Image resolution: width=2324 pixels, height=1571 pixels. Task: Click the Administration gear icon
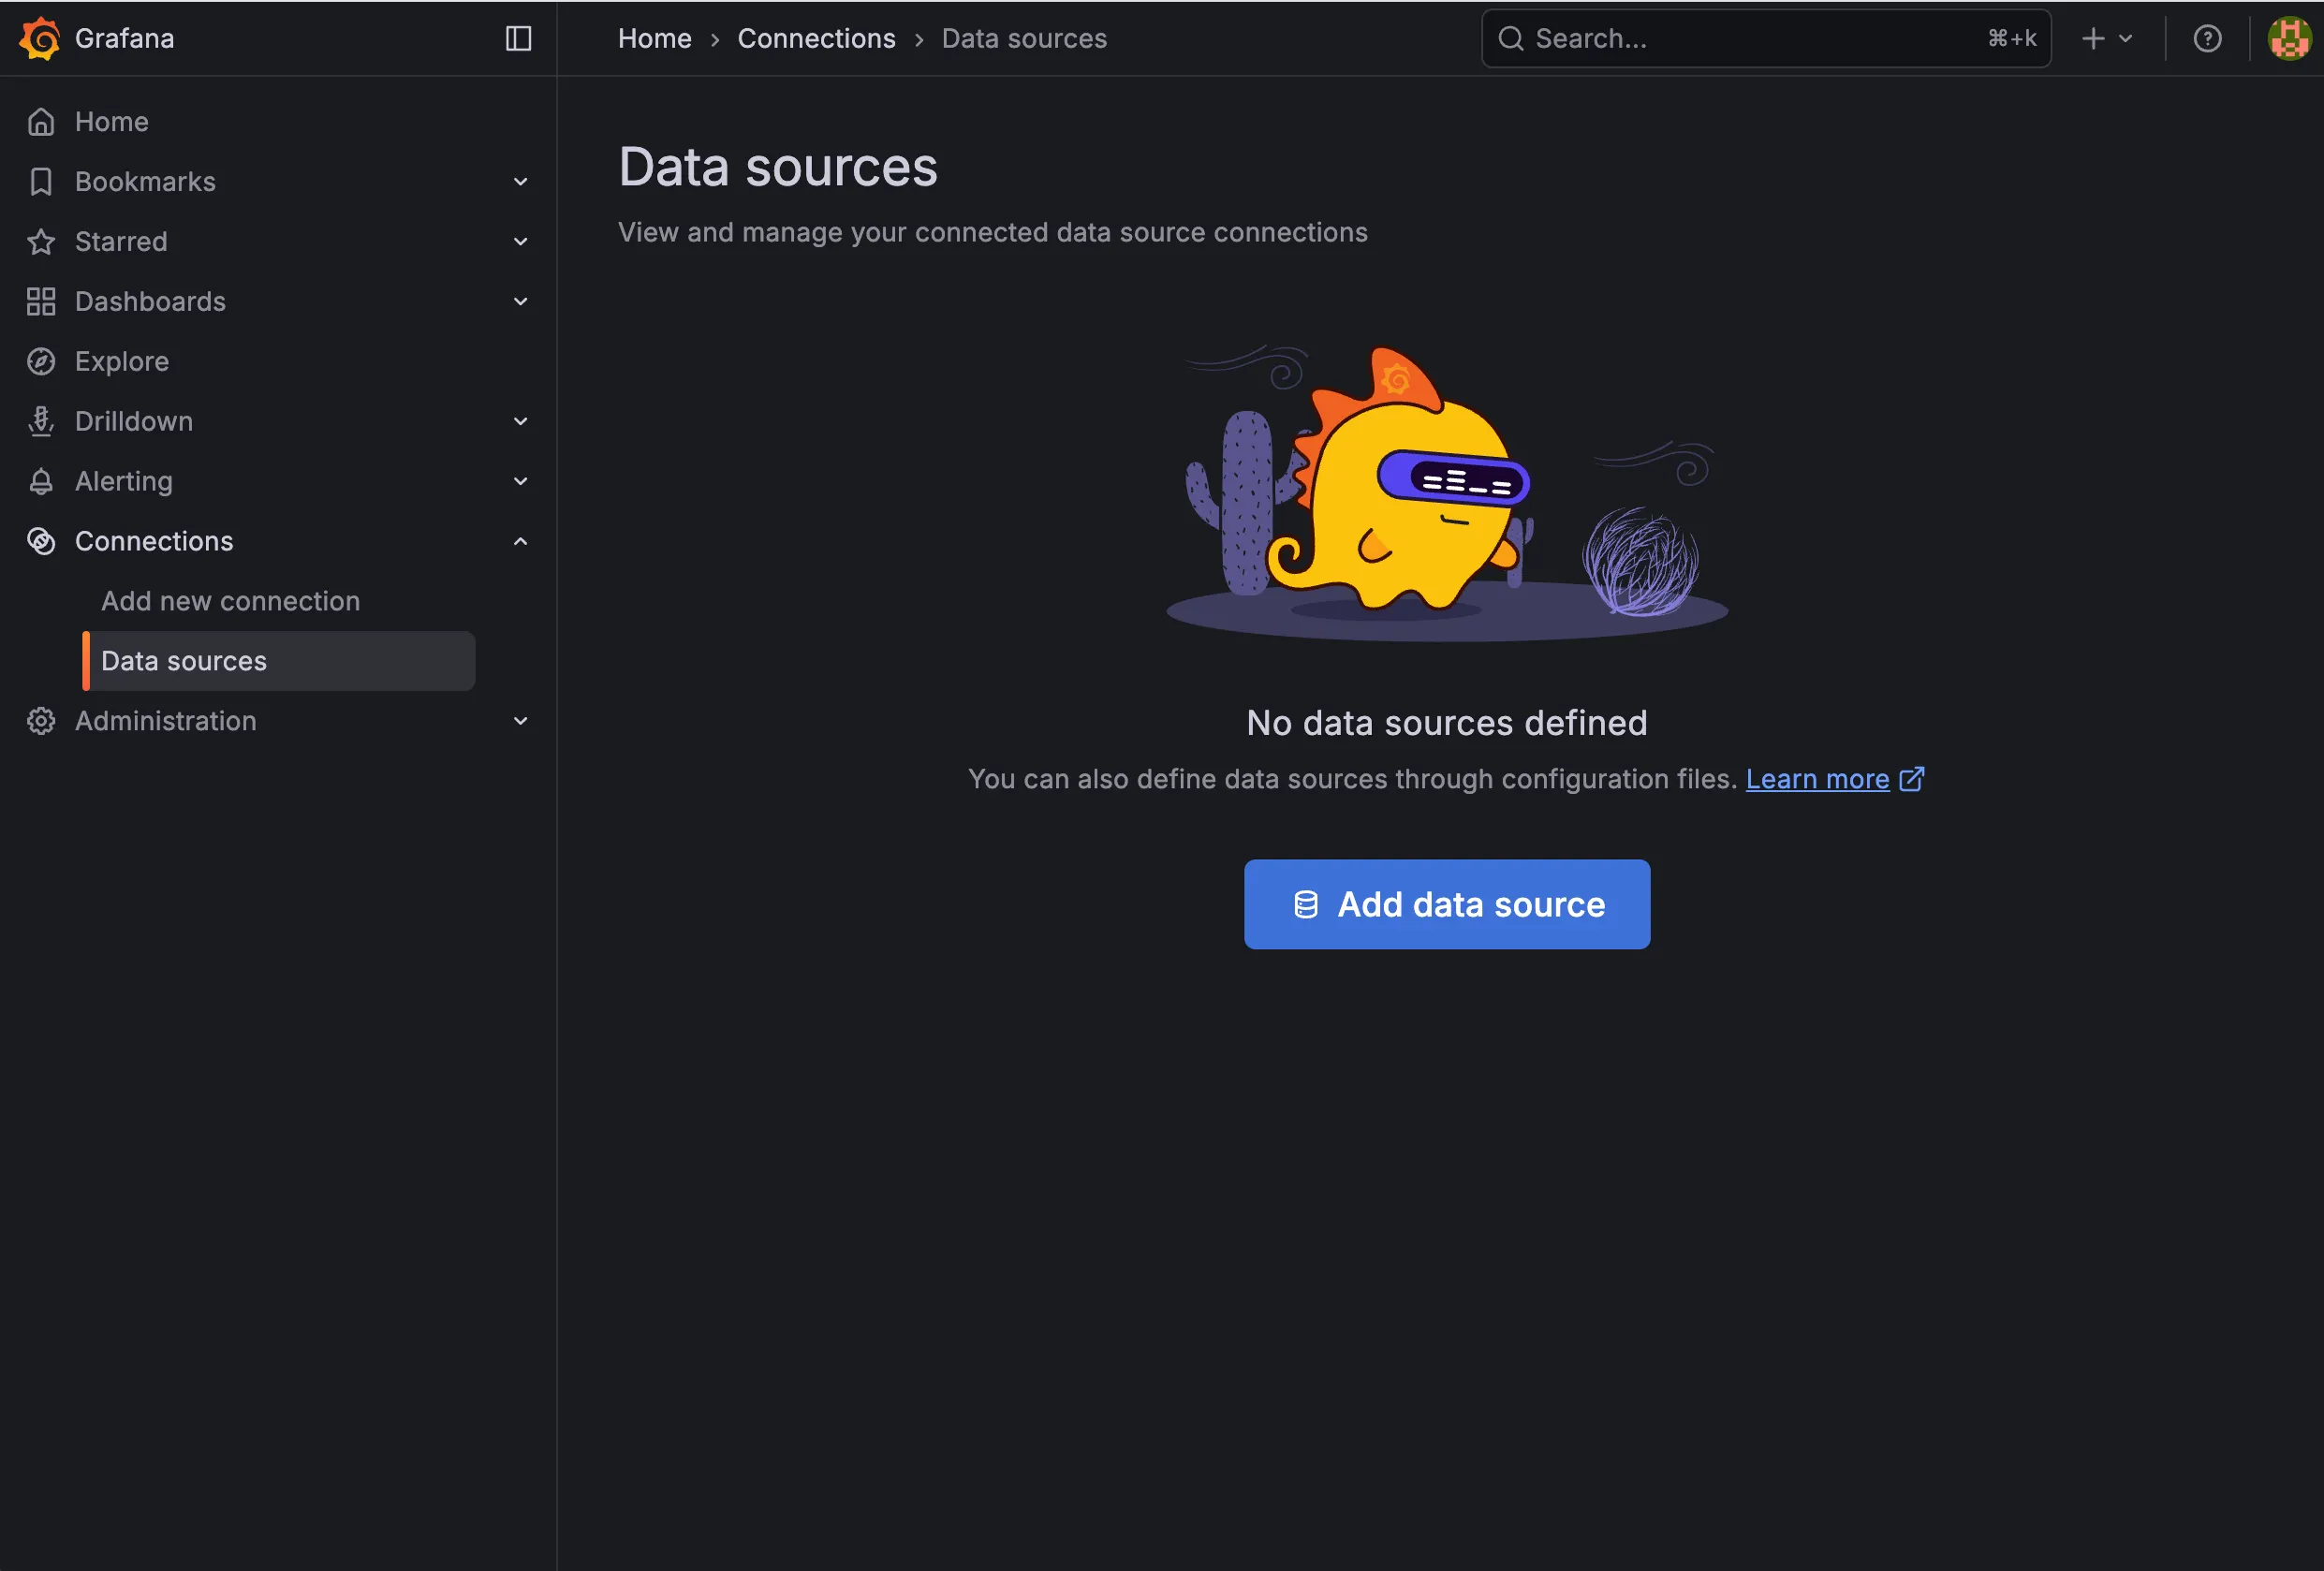click(41, 721)
